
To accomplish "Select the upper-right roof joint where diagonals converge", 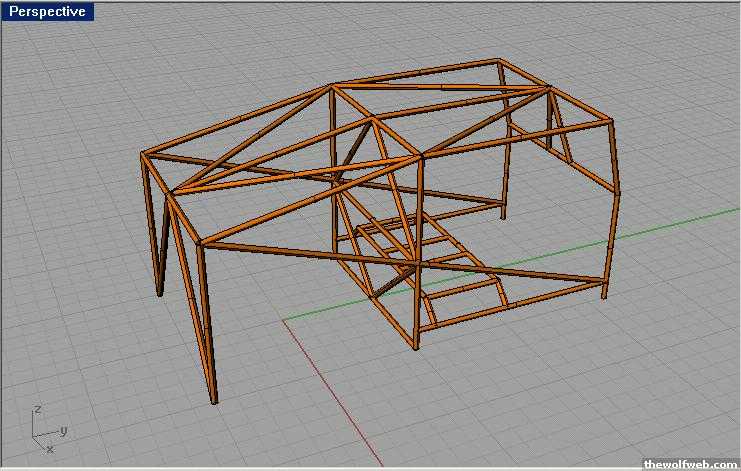I will [x=549, y=91].
